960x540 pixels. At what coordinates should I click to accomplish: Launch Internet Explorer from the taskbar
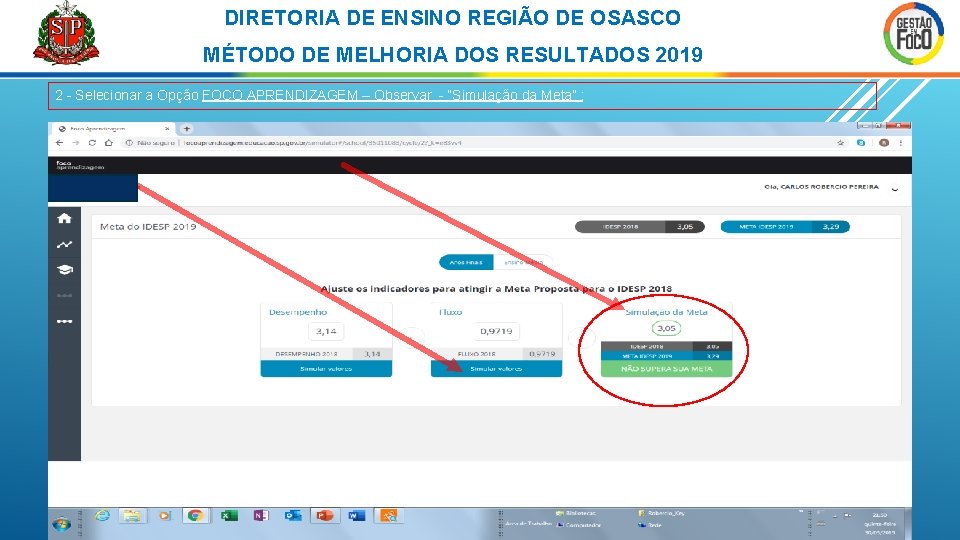coord(102,516)
